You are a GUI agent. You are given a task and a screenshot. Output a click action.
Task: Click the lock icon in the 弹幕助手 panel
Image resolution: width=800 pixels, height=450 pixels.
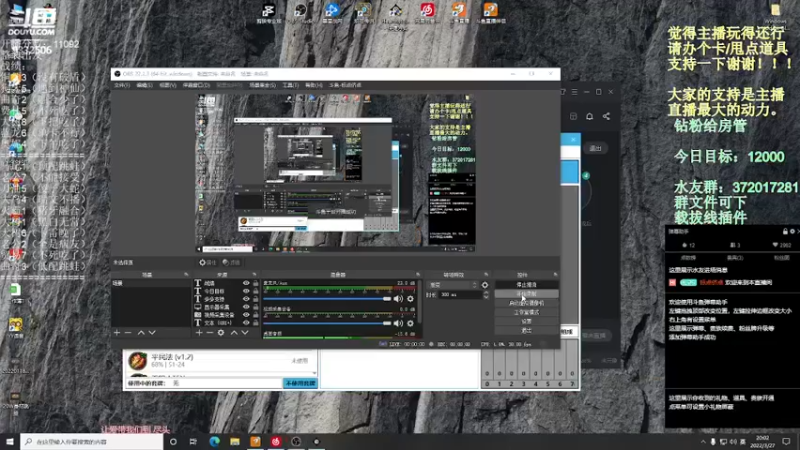point(785,231)
